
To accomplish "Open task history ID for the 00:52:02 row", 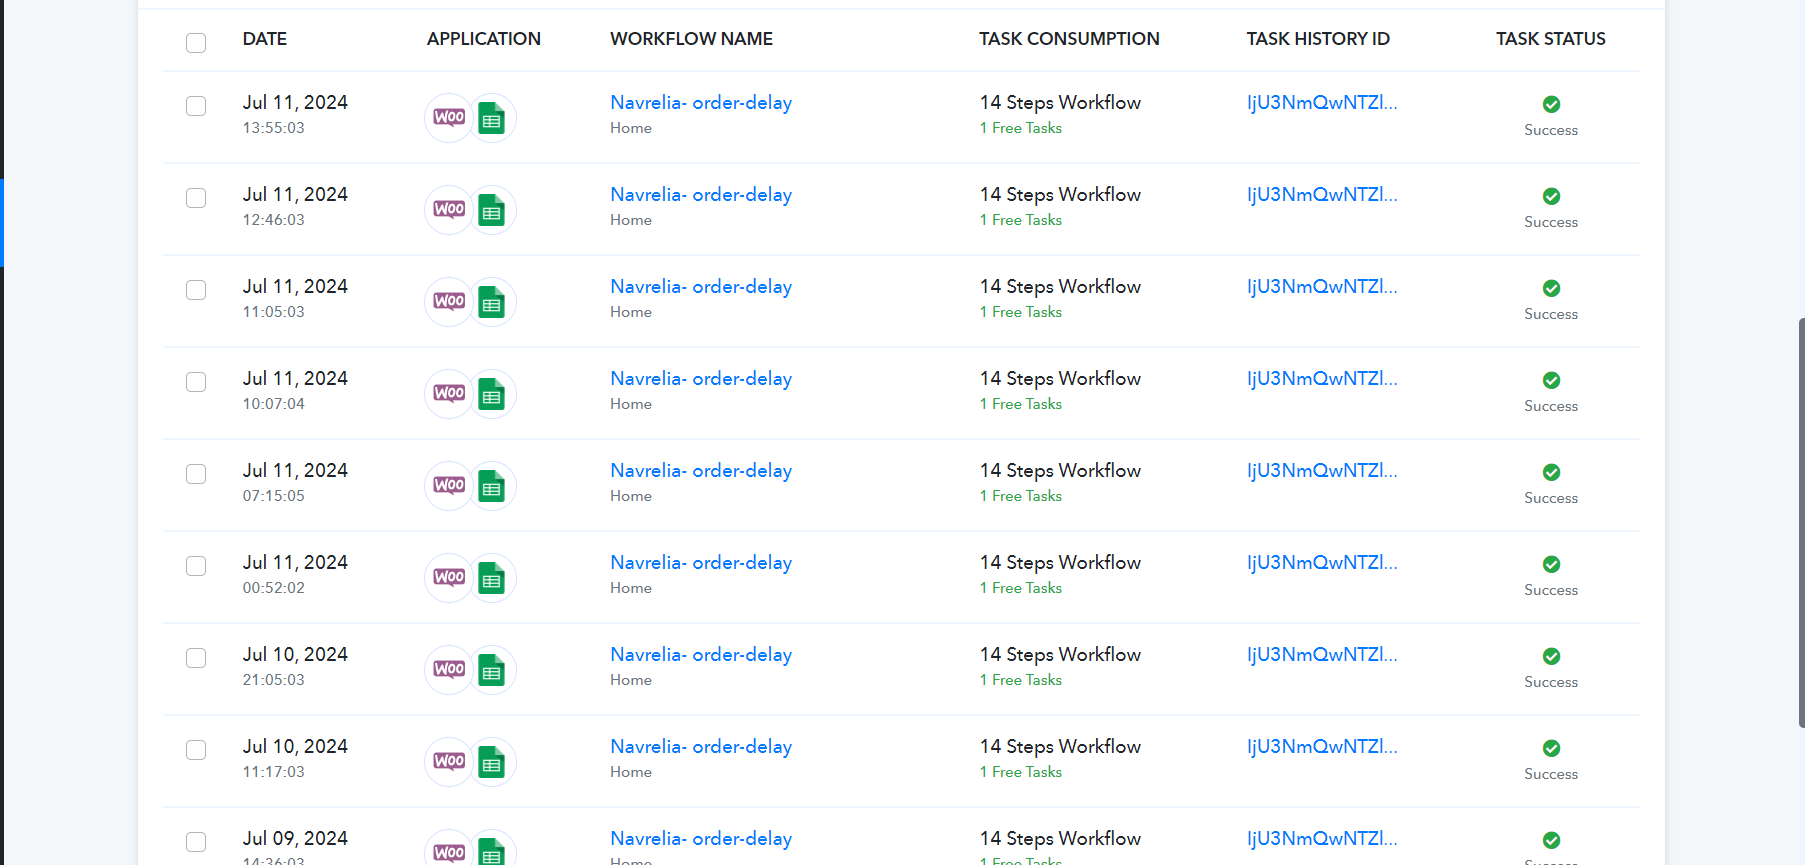I will [x=1322, y=563].
